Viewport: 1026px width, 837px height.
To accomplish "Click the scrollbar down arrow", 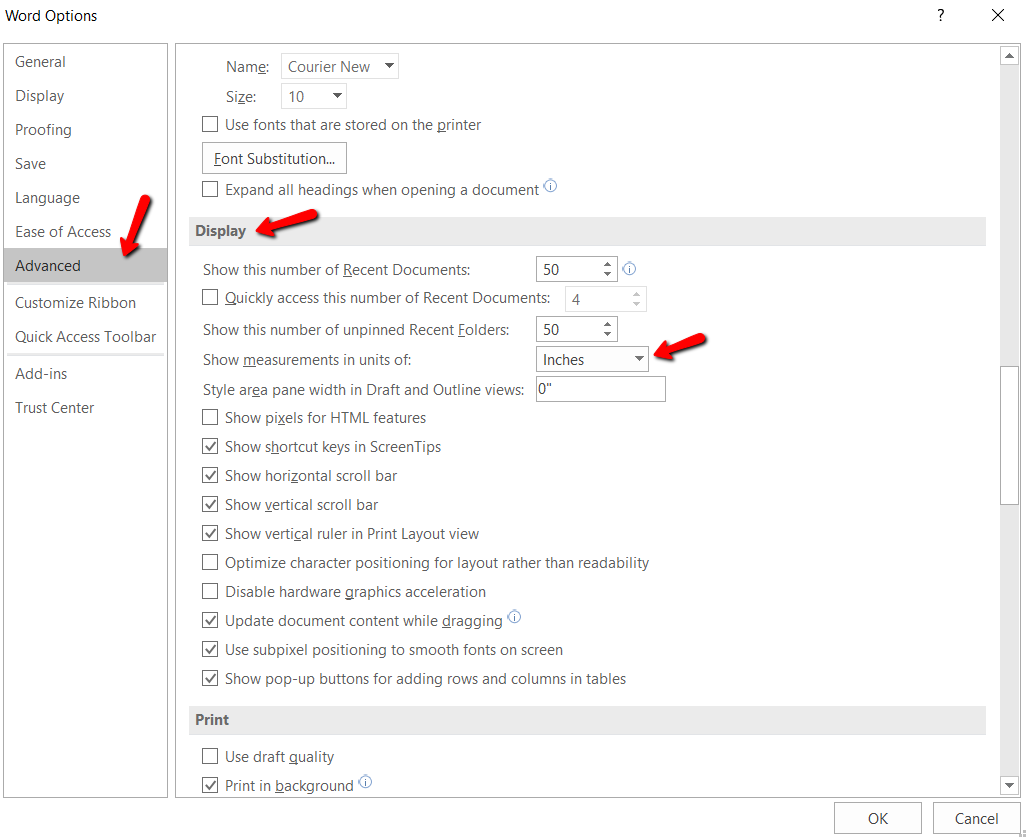I will (x=1009, y=785).
